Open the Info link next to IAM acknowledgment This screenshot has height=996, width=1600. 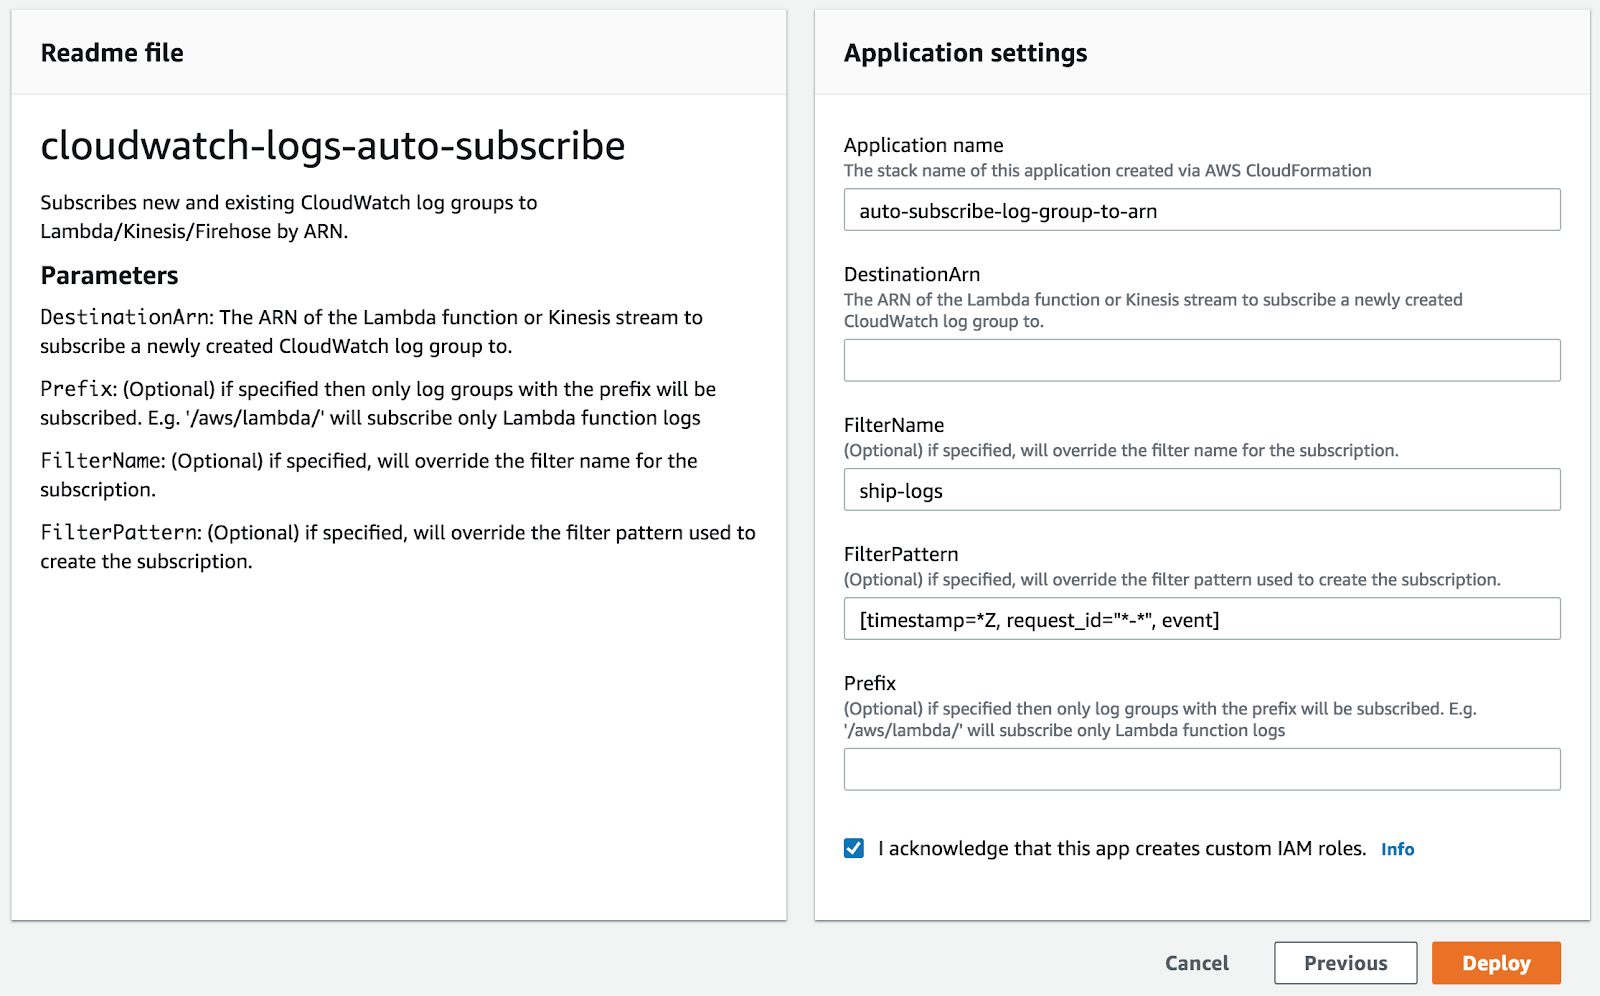click(1397, 849)
